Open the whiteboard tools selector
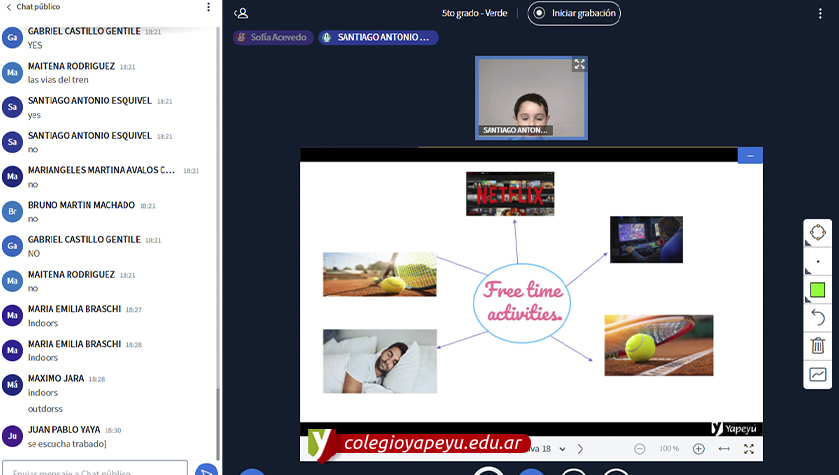 pyautogui.click(x=817, y=233)
